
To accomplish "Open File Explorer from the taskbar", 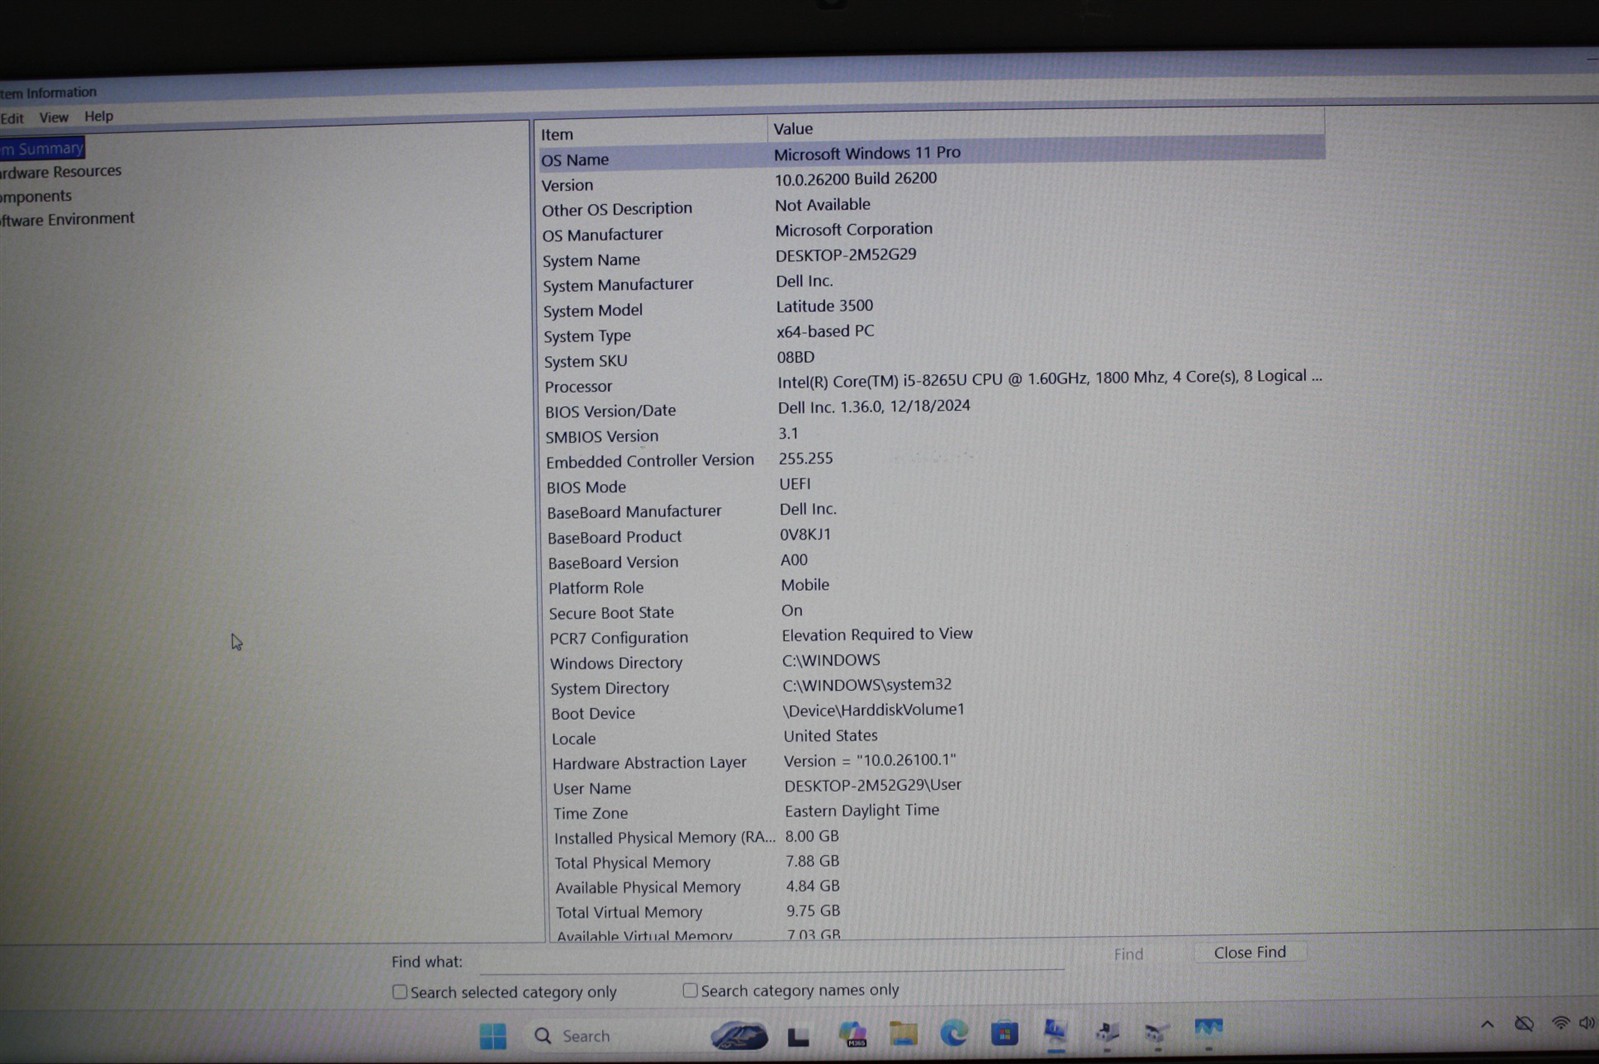I will (x=903, y=1034).
